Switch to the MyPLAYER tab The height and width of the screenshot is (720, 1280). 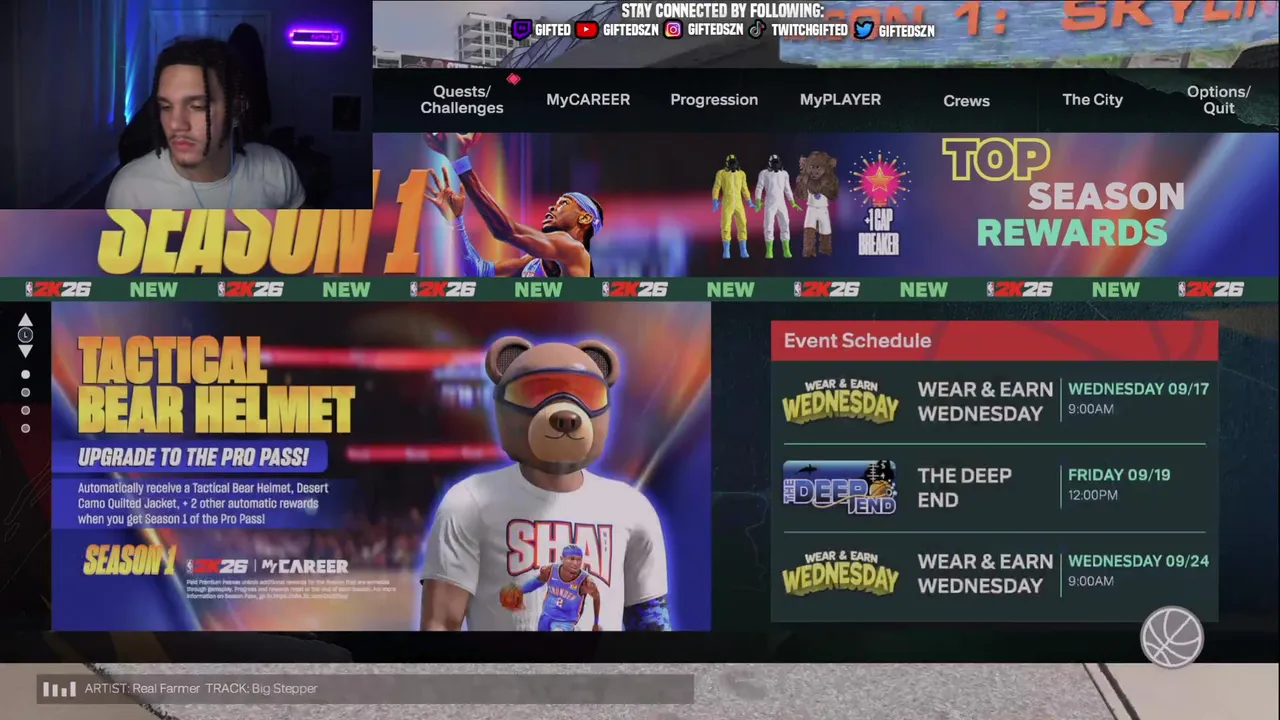[840, 100]
